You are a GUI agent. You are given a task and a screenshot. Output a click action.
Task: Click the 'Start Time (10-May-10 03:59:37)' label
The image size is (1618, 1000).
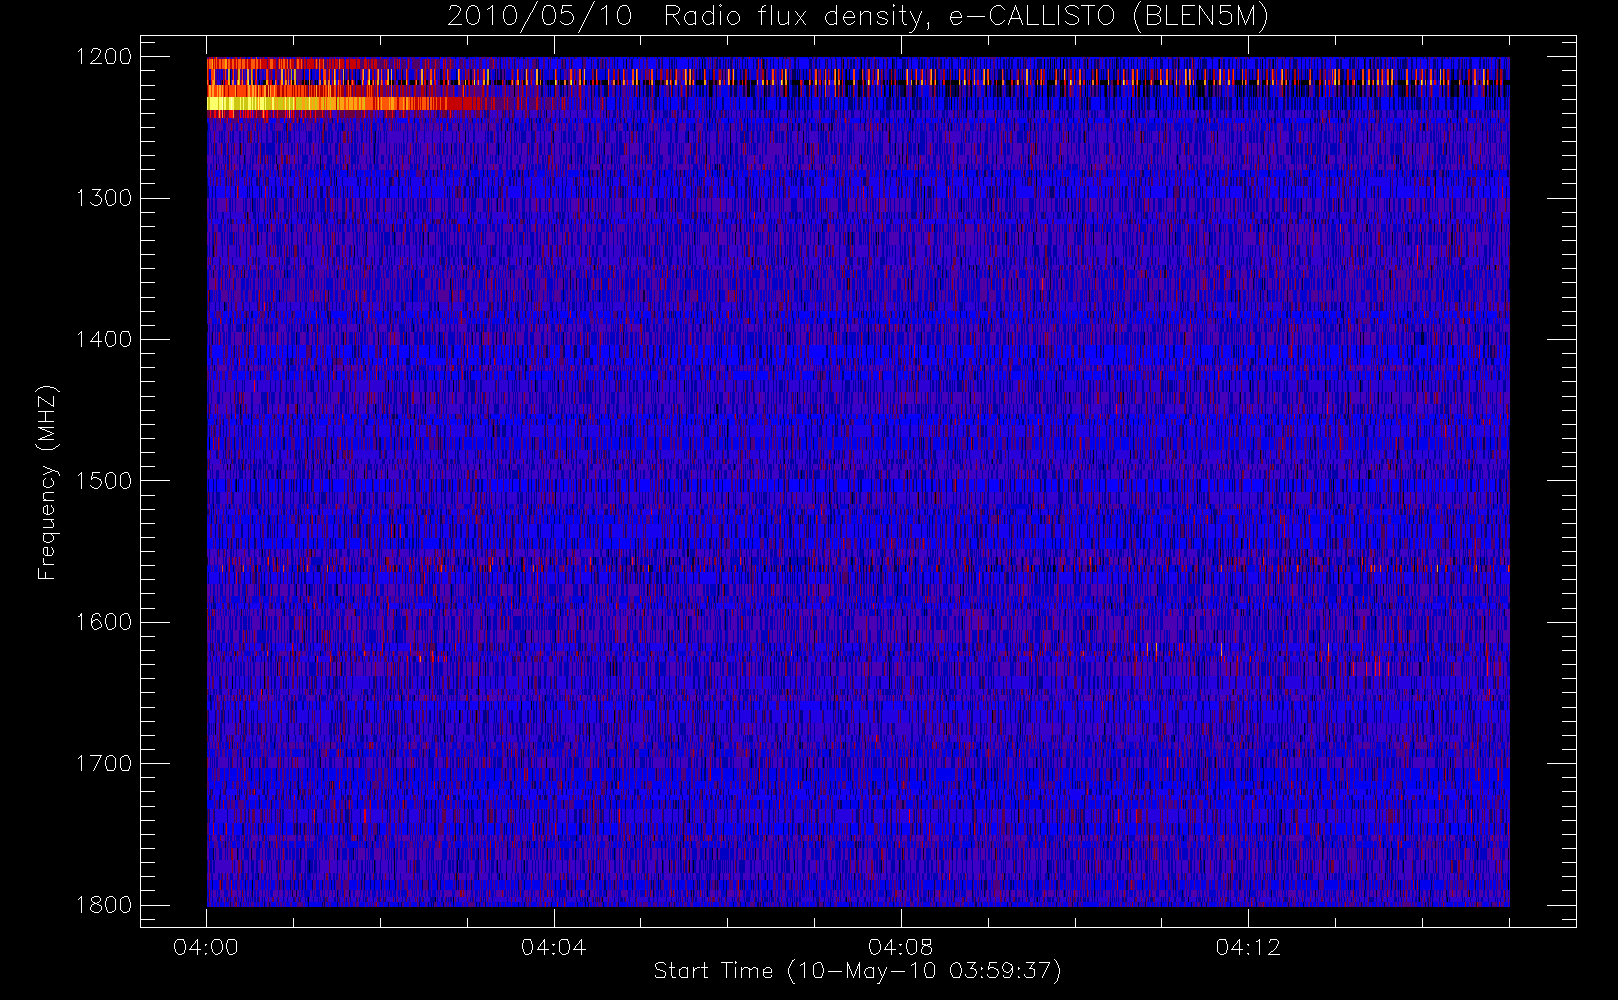point(858,971)
